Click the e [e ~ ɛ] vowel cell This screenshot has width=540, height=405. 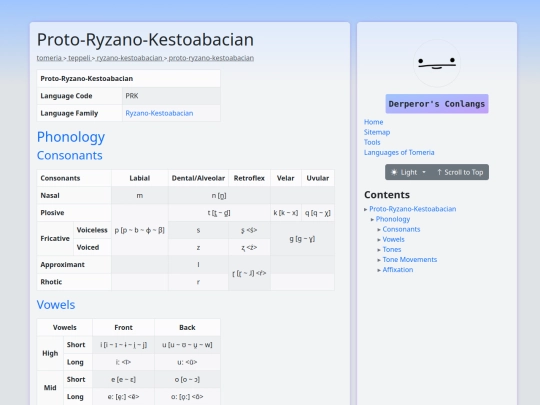(x=123, y=379)
